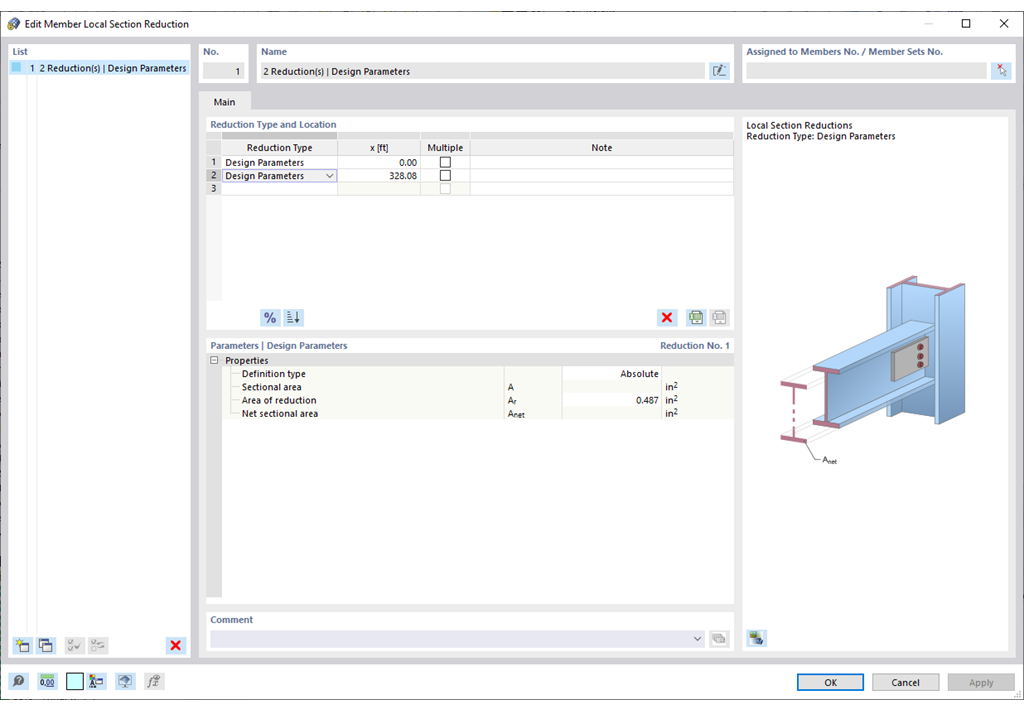
Task: Click the 0.00 decimal places icon
Action: point(47,681)
